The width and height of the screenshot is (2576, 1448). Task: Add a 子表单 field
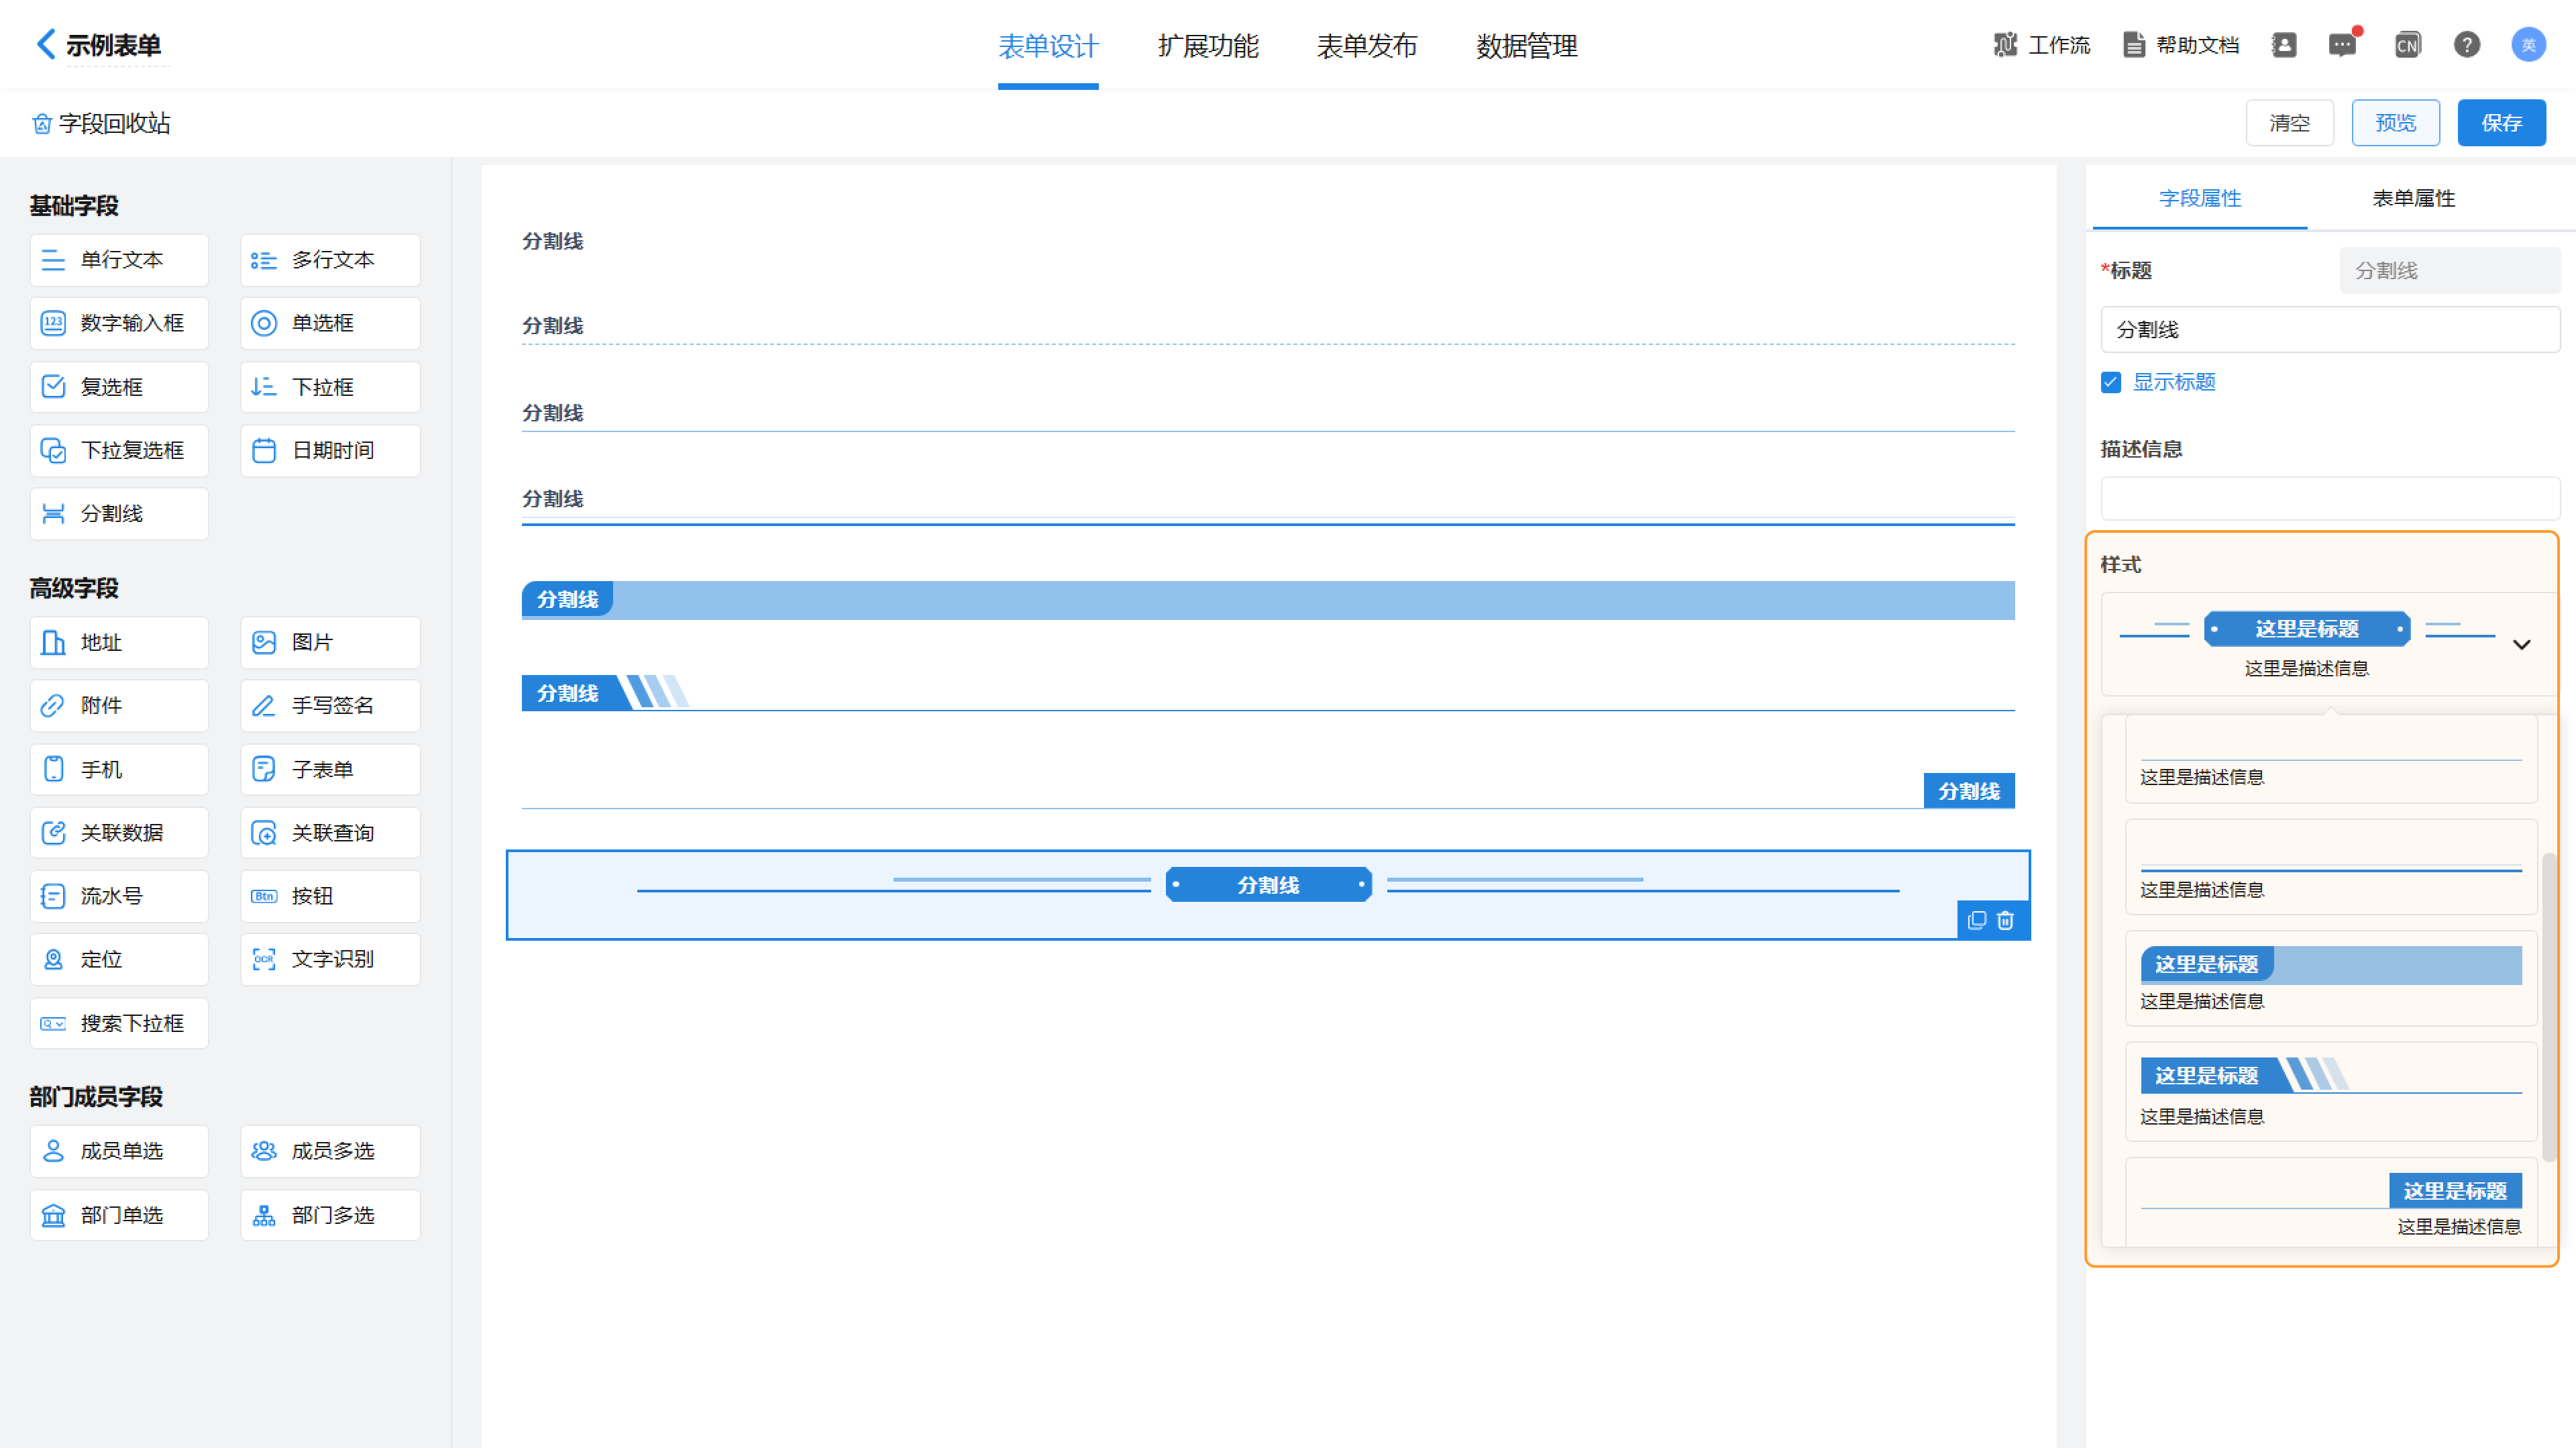(x=330, y=769)
